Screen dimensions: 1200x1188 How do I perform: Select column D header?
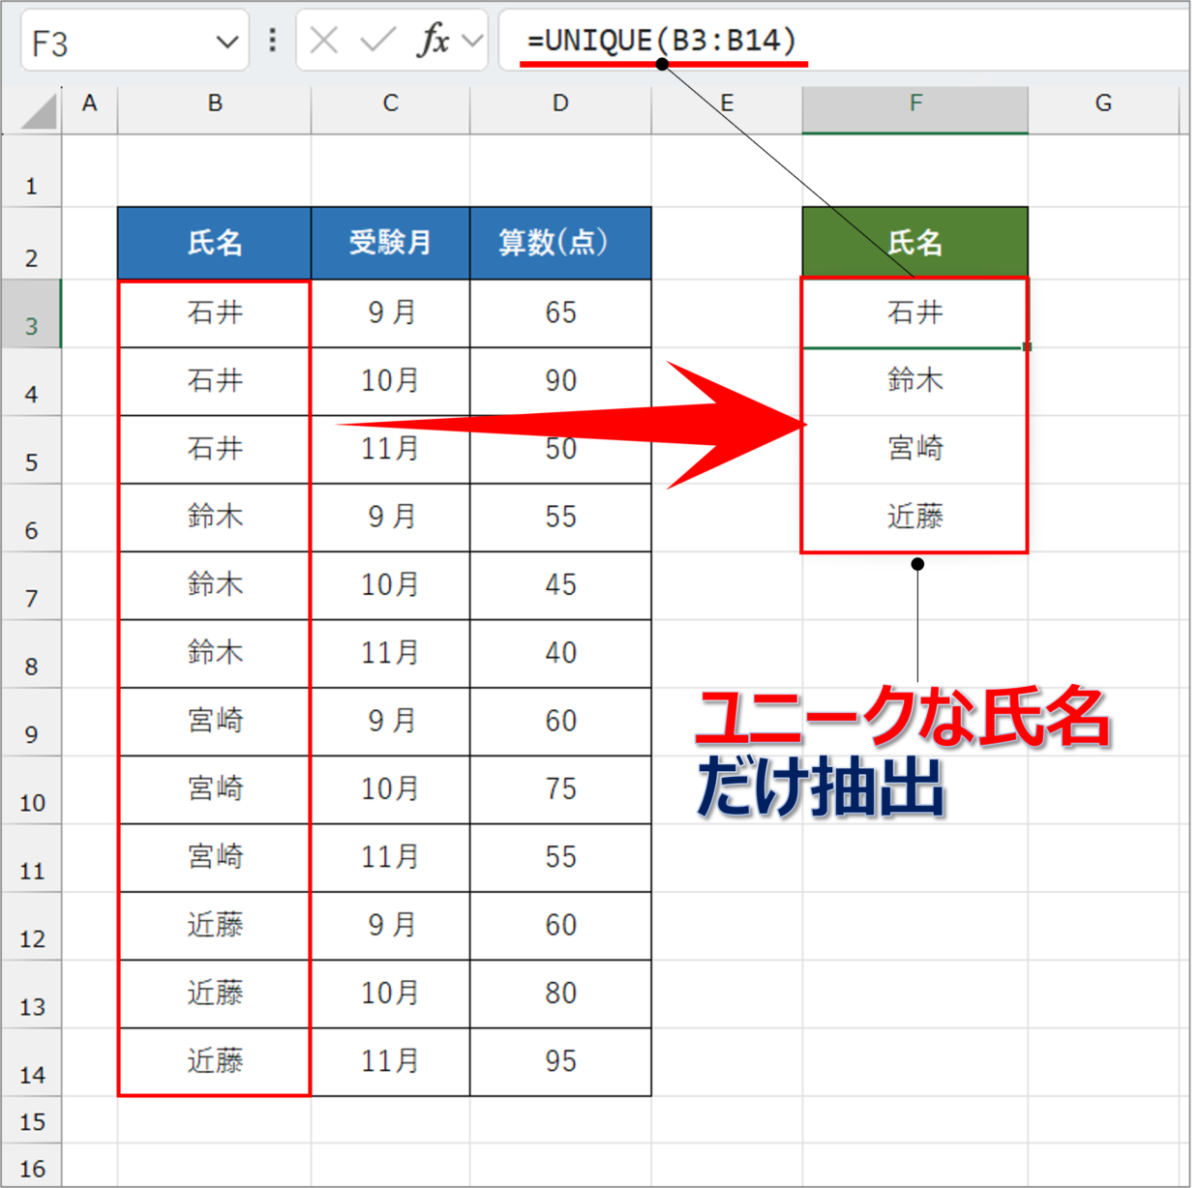(560, 104)
